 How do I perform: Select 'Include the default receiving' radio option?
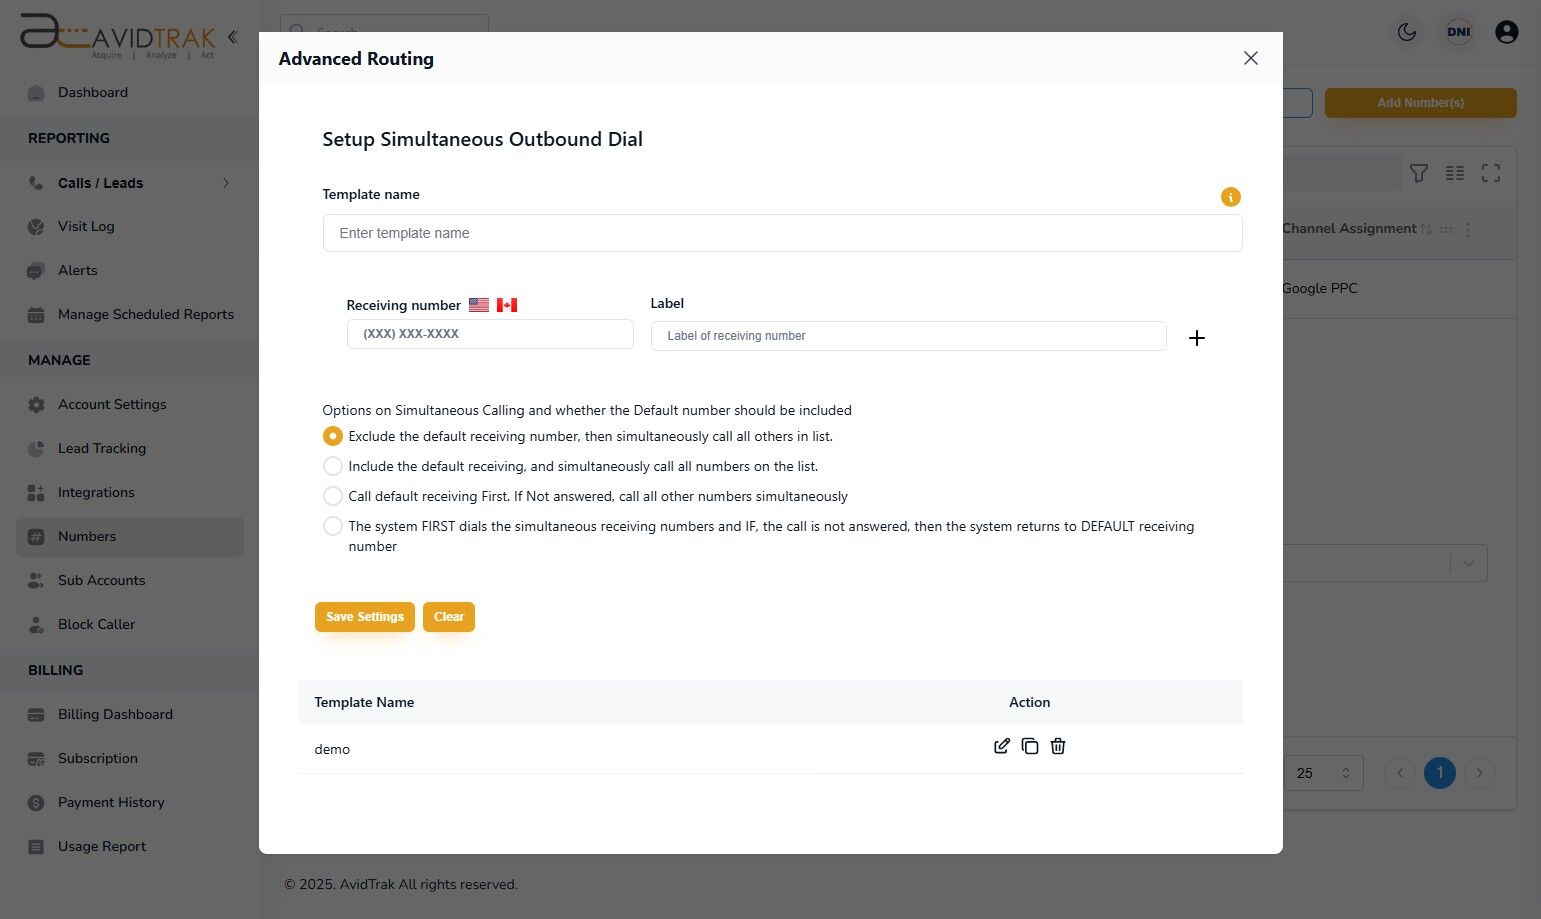pyautogui.click(x=333, y=466)
